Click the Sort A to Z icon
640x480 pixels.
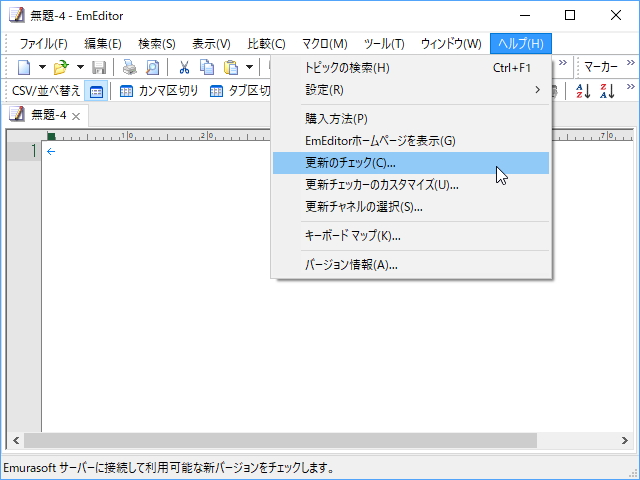(583, 91)
